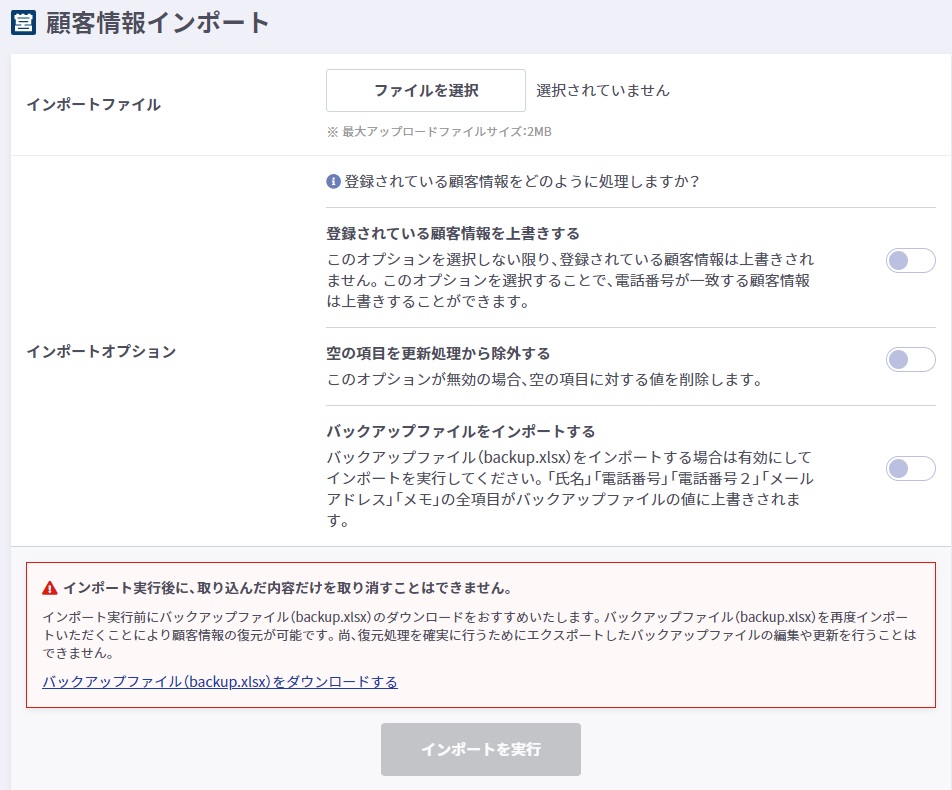The height and width of the screenshot is (790, 952).
Task: Turn on the バックアップファイルをインポートする switch
Action: pos(910,468)
